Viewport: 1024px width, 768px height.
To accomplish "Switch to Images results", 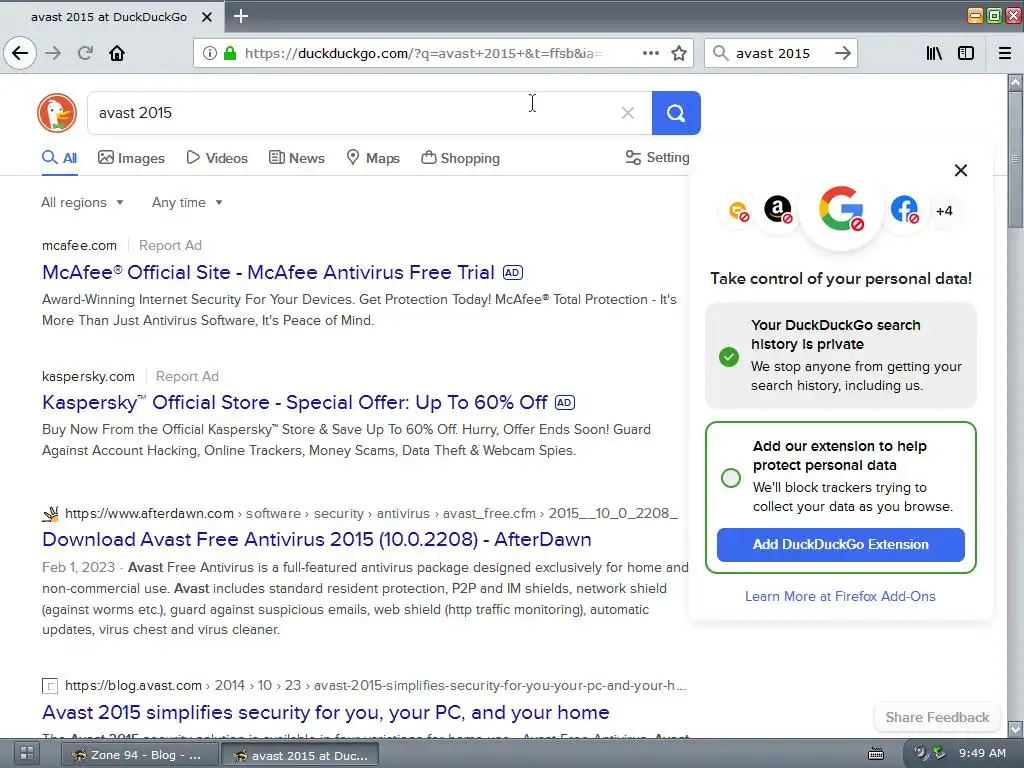I will (x=131, y=158).
